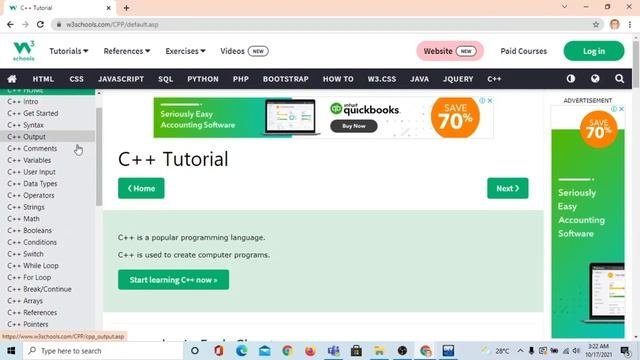This screenshot has height=360, width=640.
Task: Launch Microsoft Office from the taskbar
Action: point(218,351)
